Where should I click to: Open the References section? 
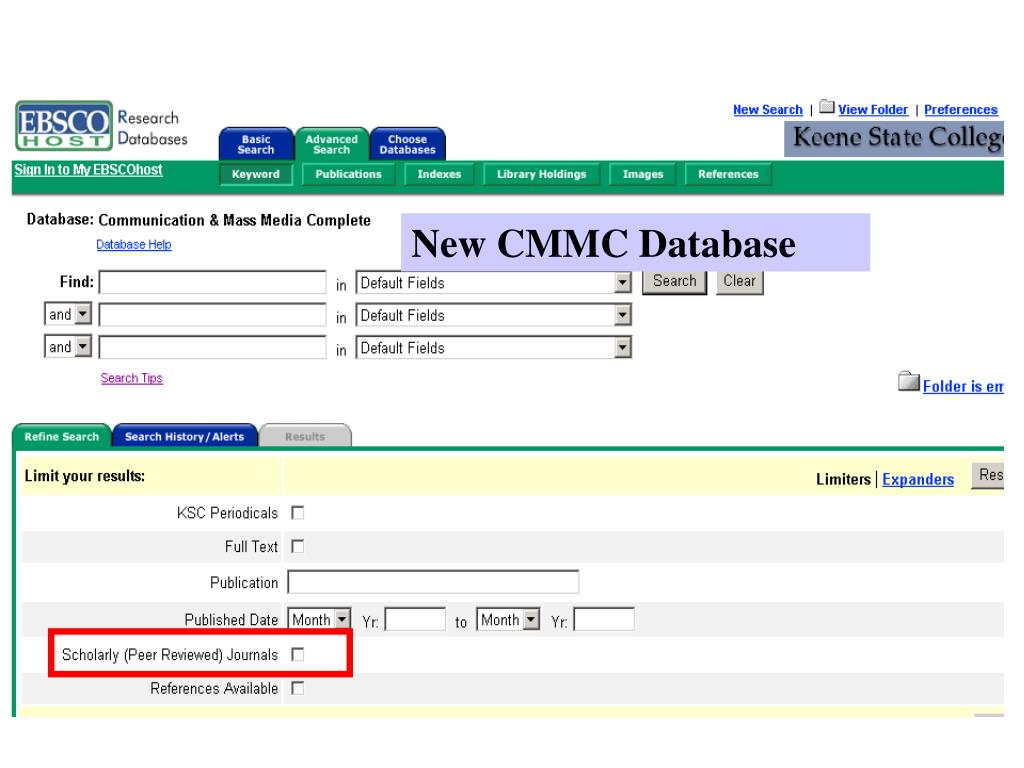coord(728,174)
